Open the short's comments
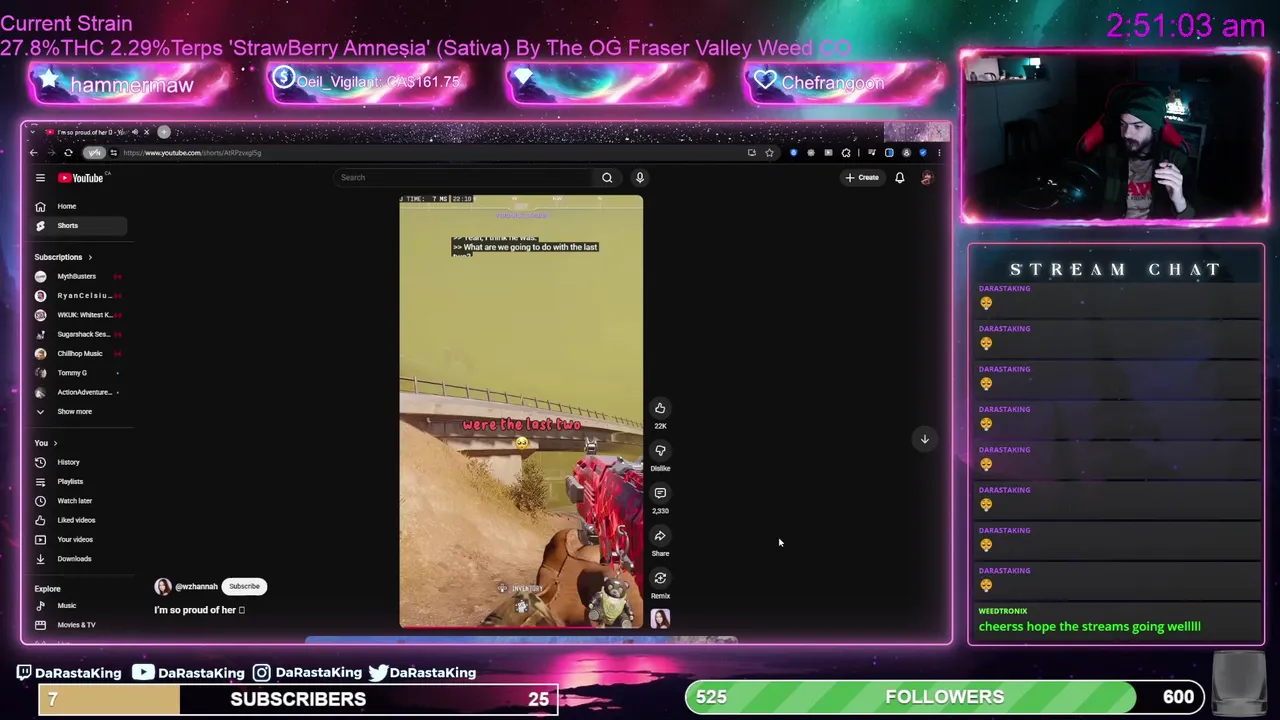Screen dimensions: 1280x720 pyautogui.click(x=660, y=493)
